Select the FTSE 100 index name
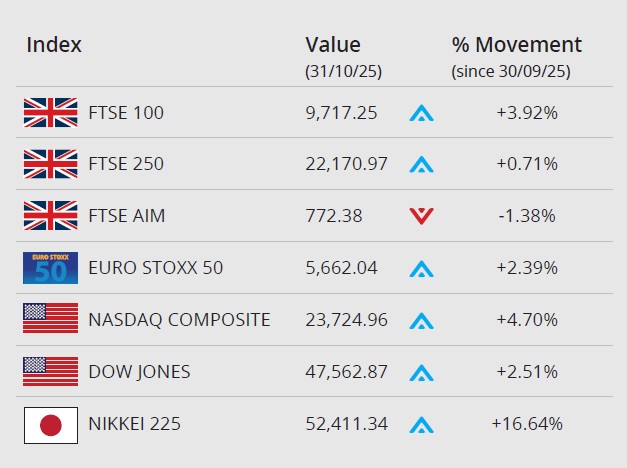Screen dimensions: 627x468 coord(126,113)
